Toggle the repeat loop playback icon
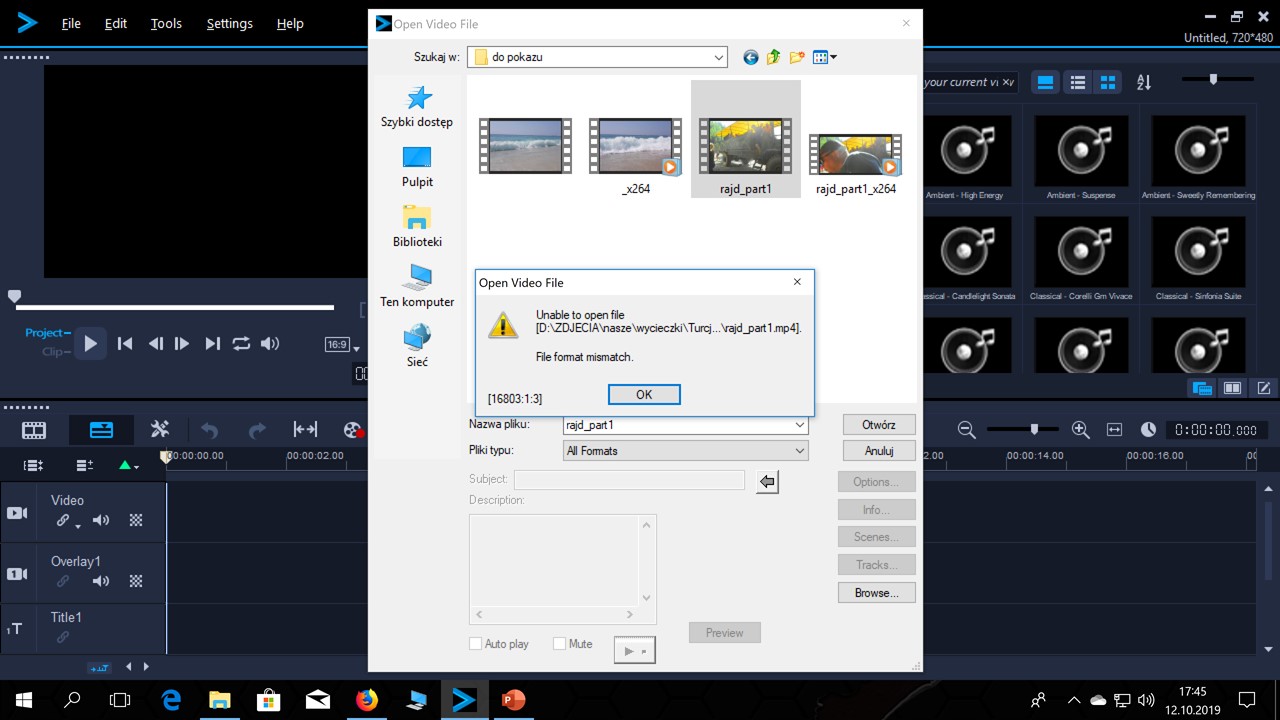Image resolution: width=1280 pixels, height=720 pixels. click(241, 344)
